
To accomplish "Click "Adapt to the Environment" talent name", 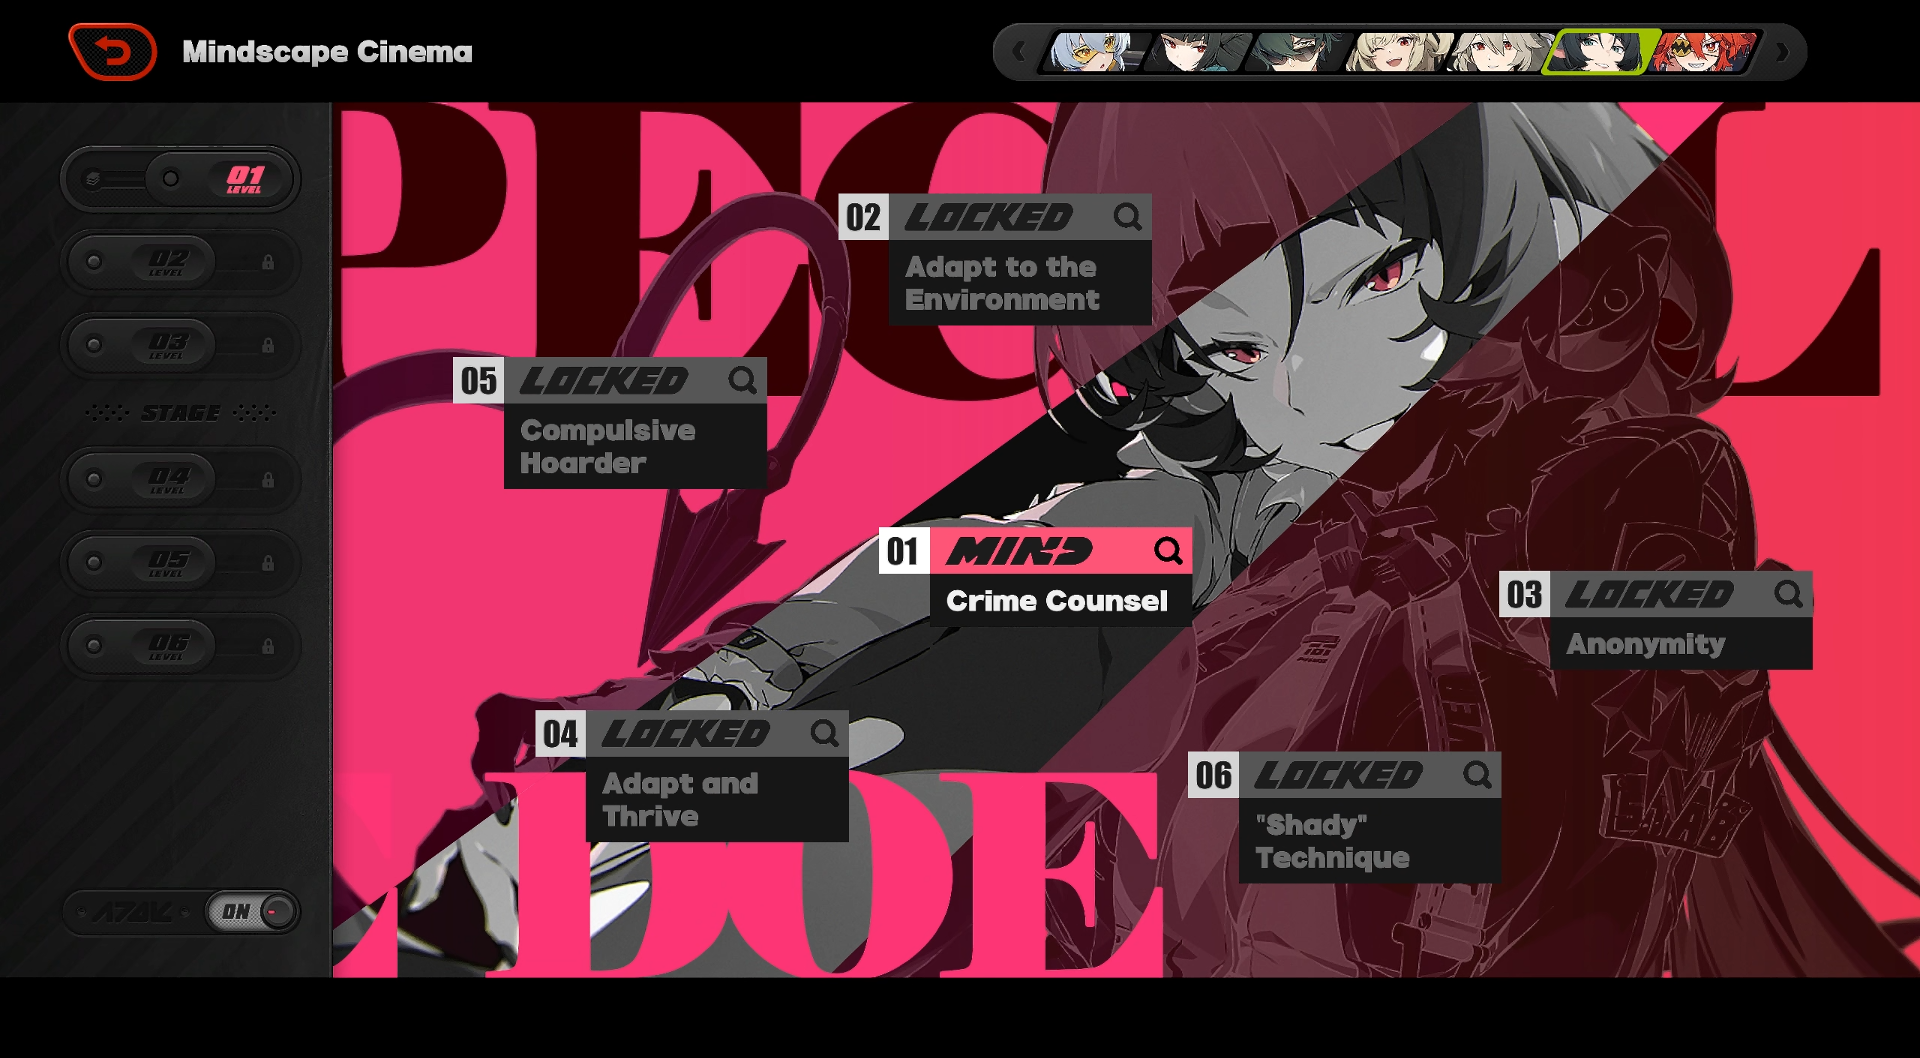I will [x=1002, y=283].
